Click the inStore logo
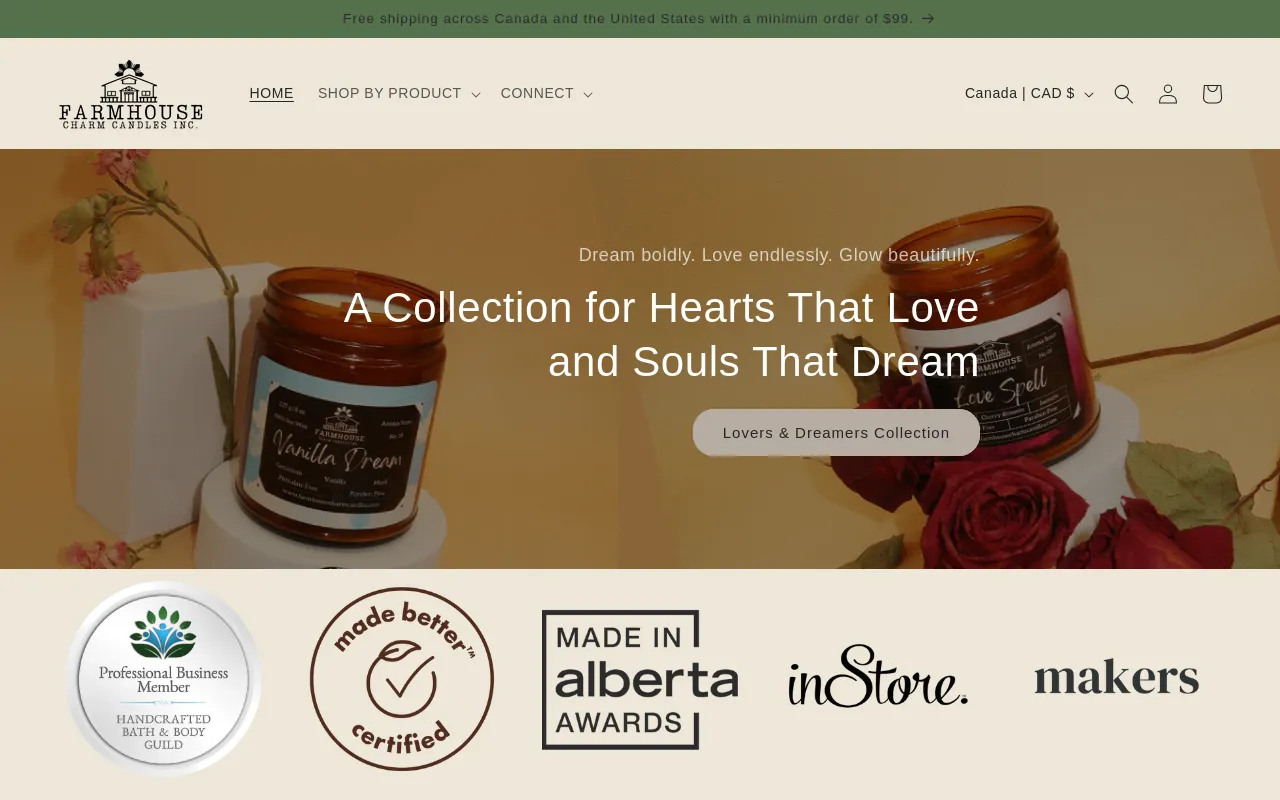This screenshot has height=800, width=1280. pos(878,677)
